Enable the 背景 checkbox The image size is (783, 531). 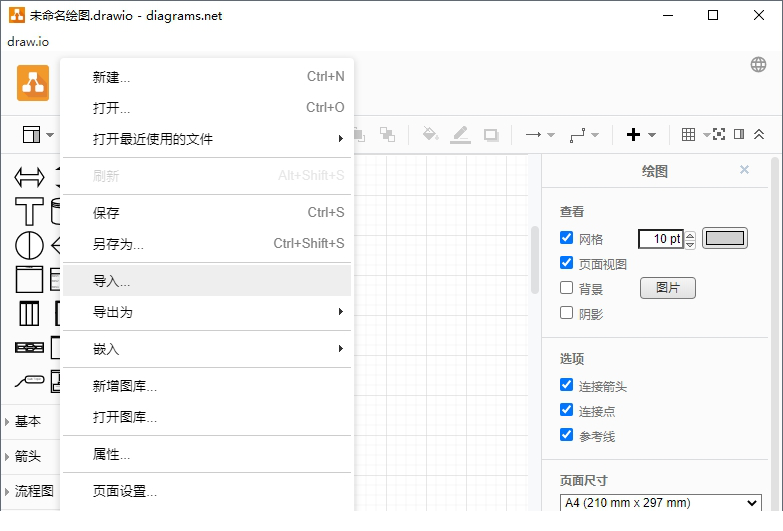(x=566, y=287)
